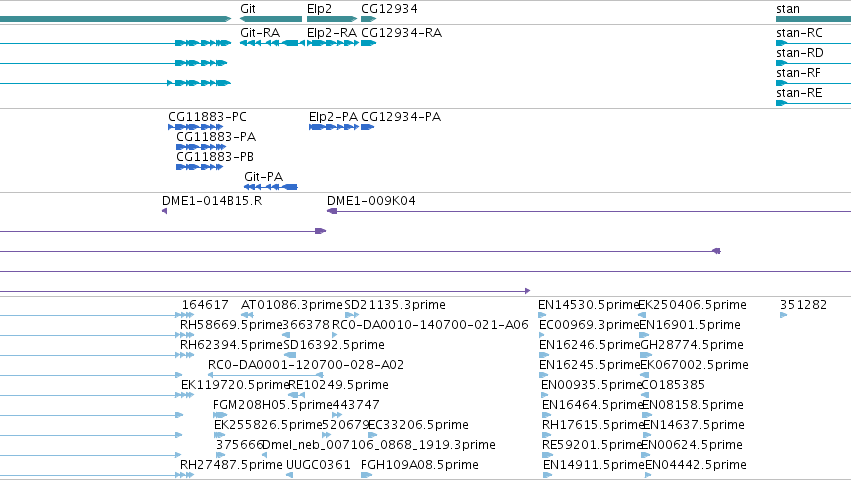Click the stan-RC transcript label
851x480 pixels.
point(799,33)
